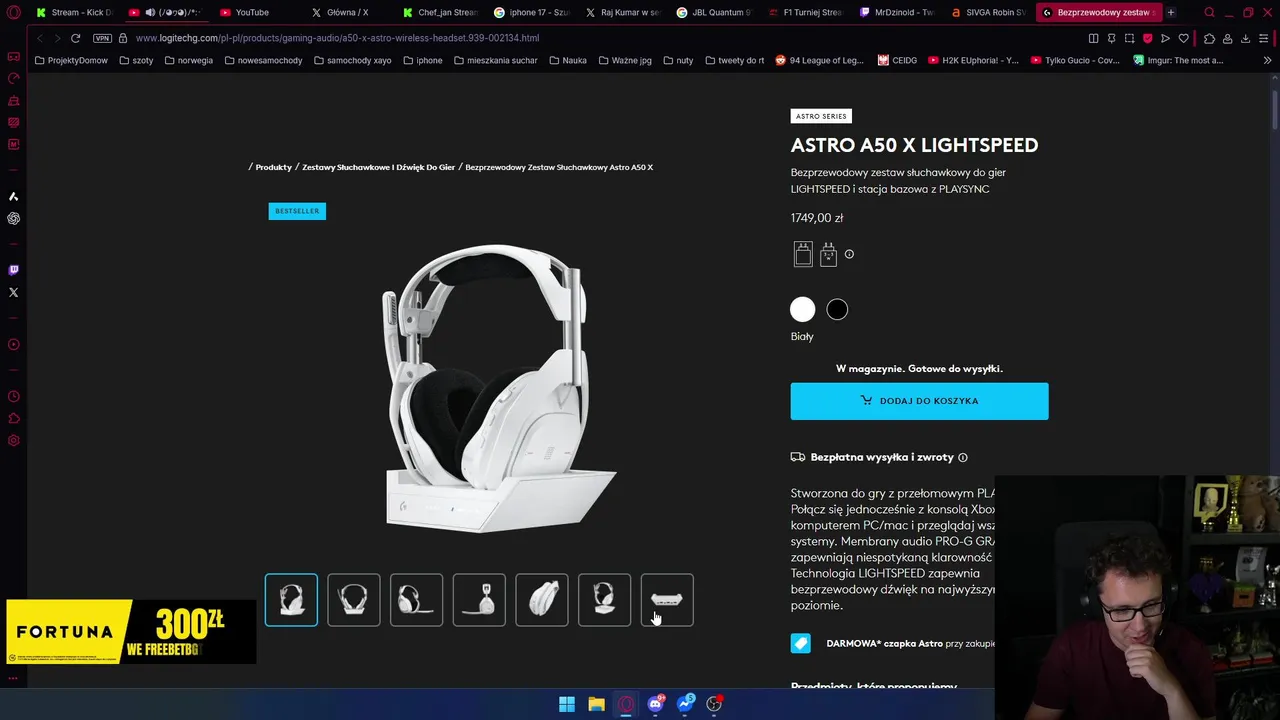Screen dimensions: 1280x720
Task: Open the profile account icon
Action: pos(1227,38)
